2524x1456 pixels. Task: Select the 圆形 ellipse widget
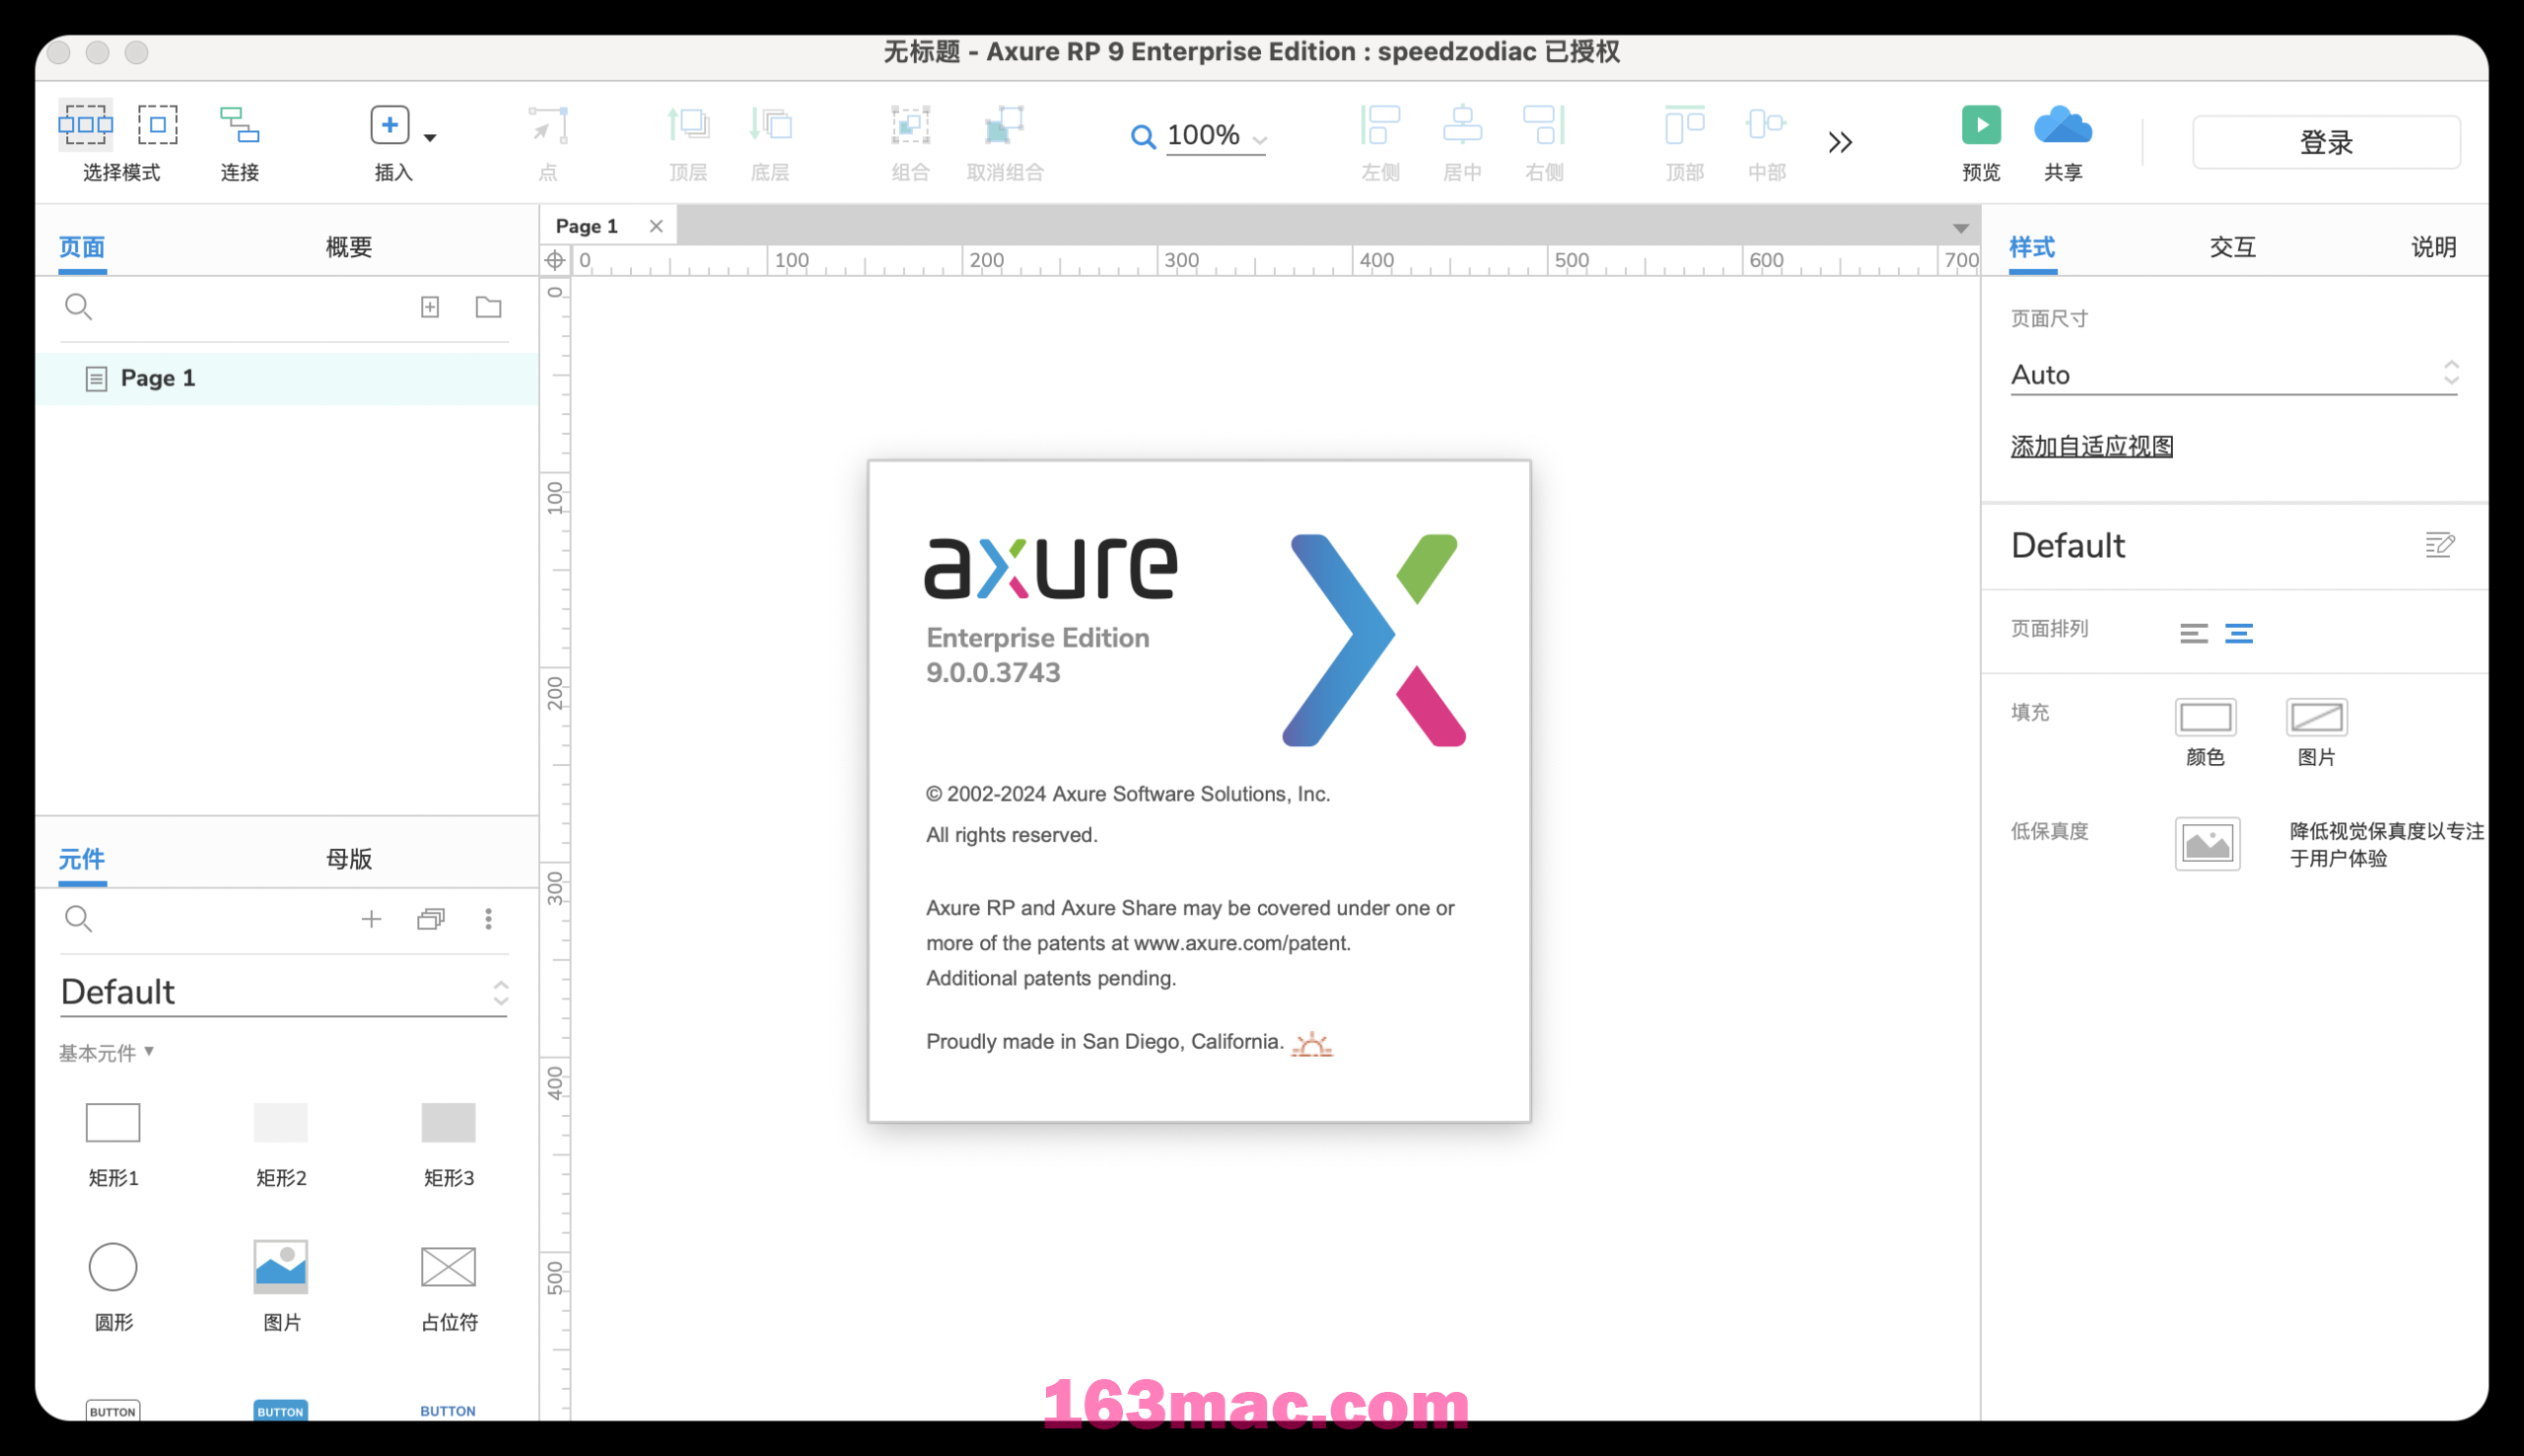(113, 1267)
